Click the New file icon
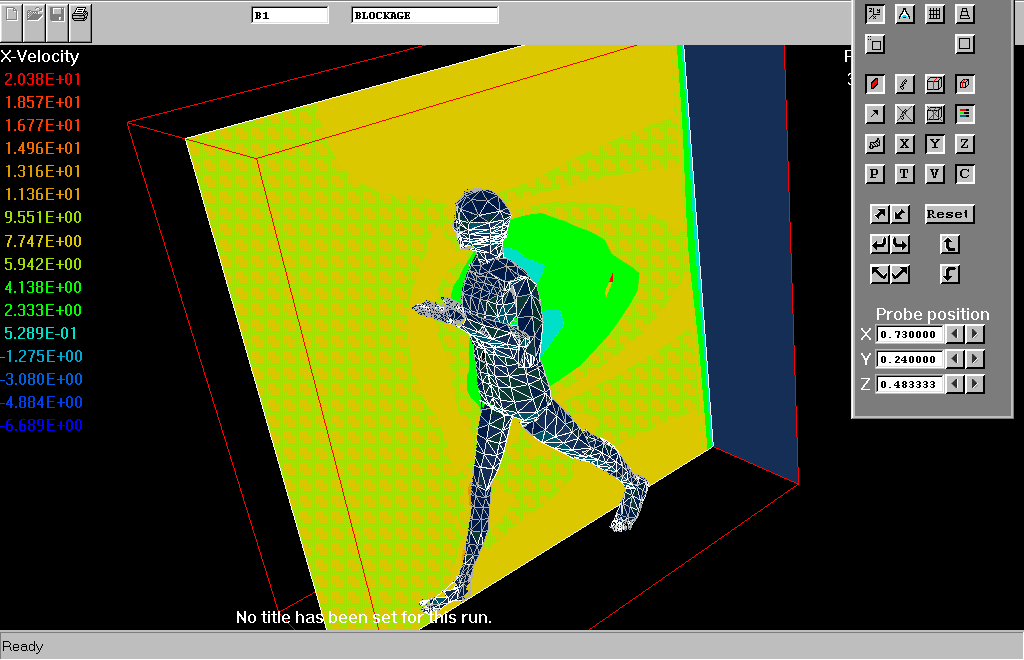The image size is (1024, 660). click(12, 15)
